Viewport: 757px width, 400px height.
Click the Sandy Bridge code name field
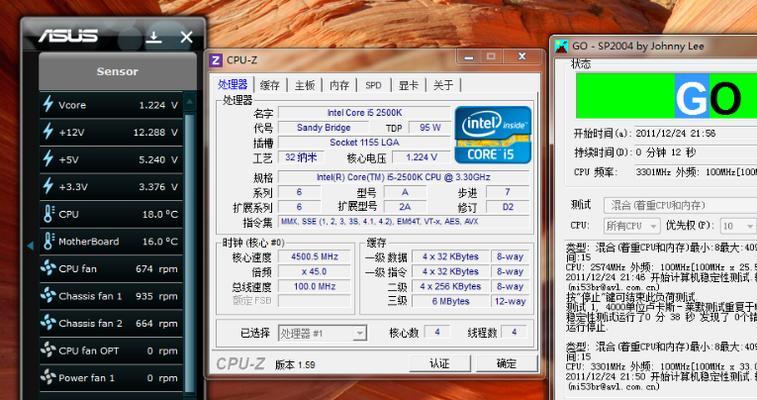click(323, 127)
